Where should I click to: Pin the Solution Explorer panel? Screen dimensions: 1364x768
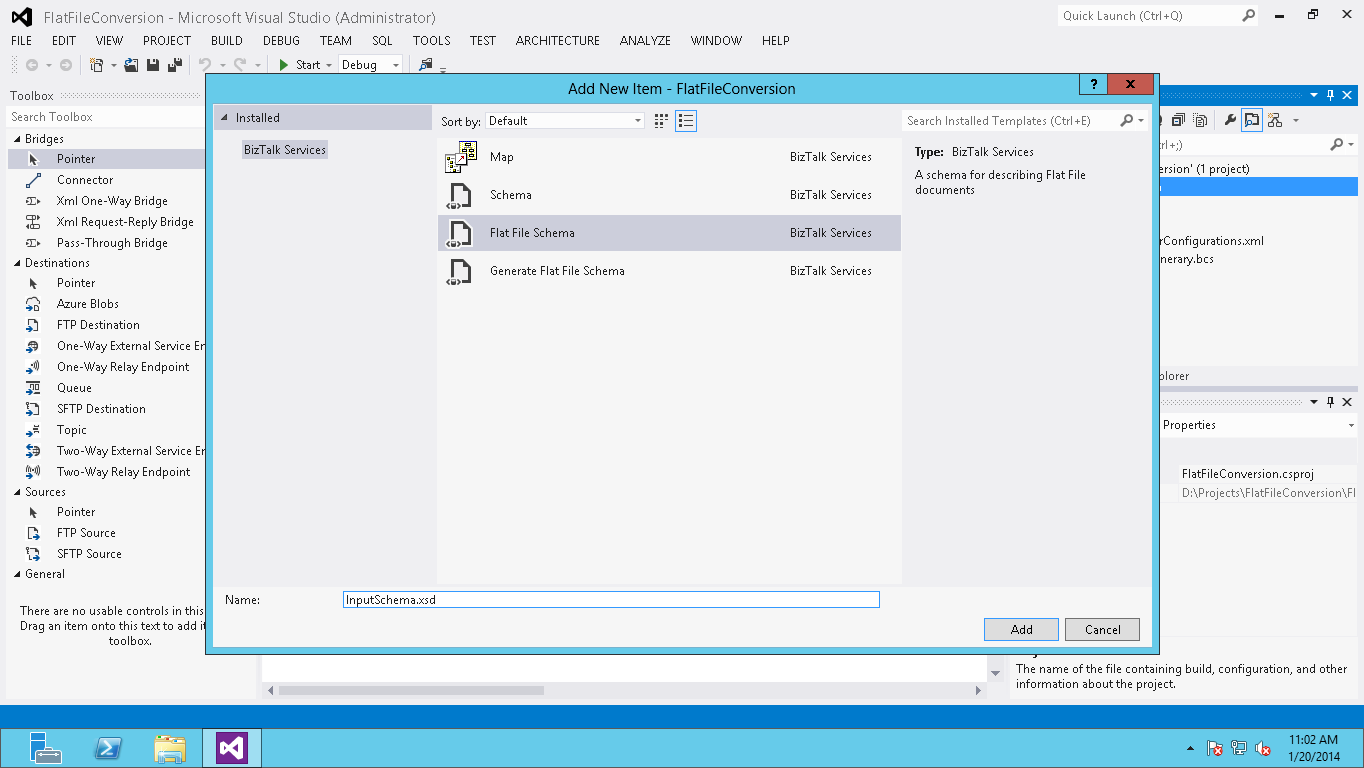(1330, 95)
